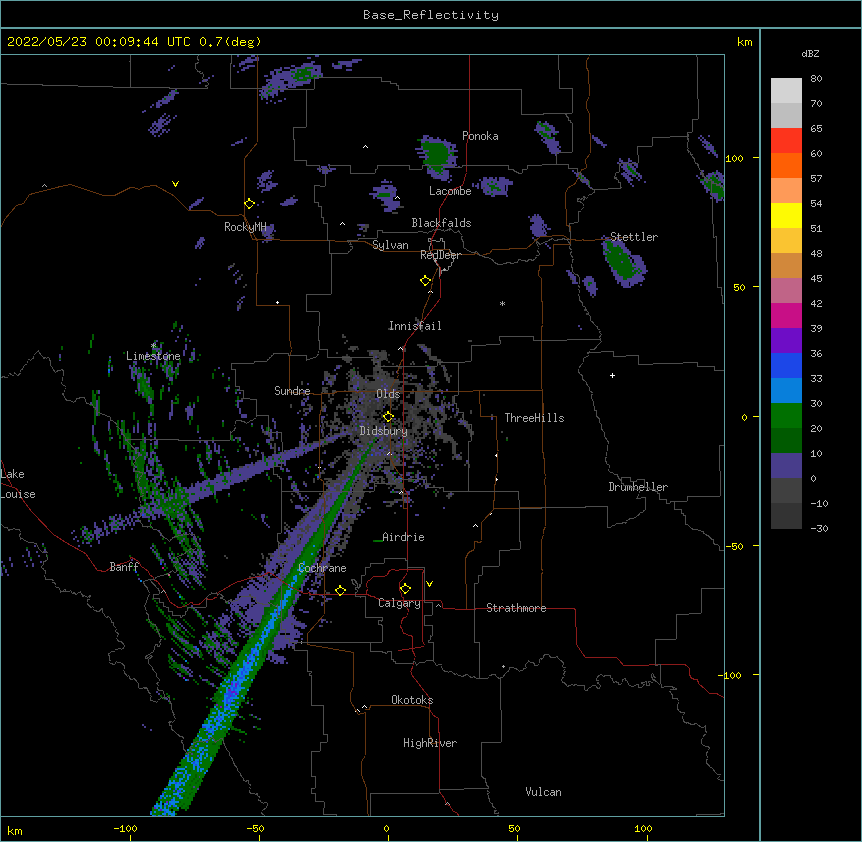Pick the slate purple 0-10 dBZ legend swatch
This screenshot has width=862, height=842.
coord(786,466)
